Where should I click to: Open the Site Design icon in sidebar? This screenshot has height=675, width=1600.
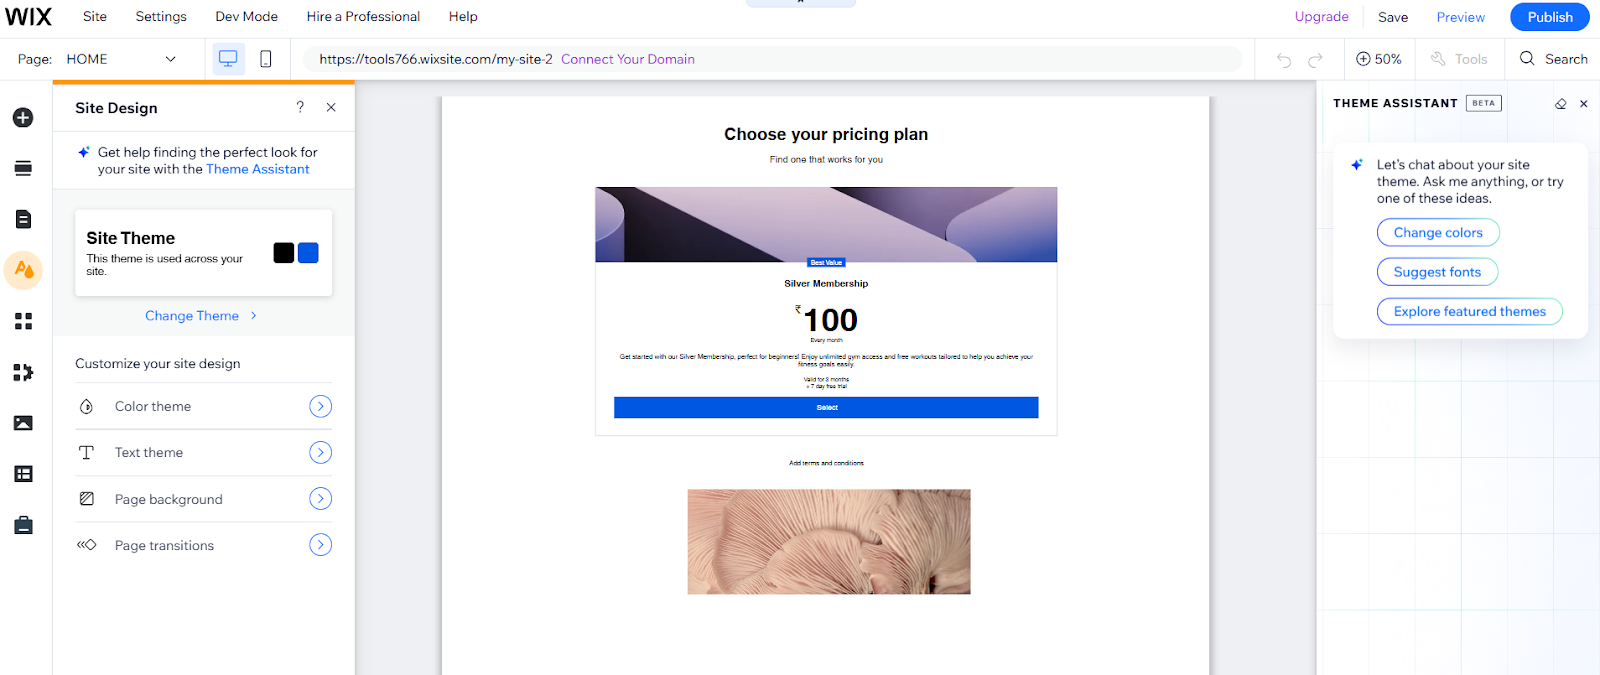[23, 270]
